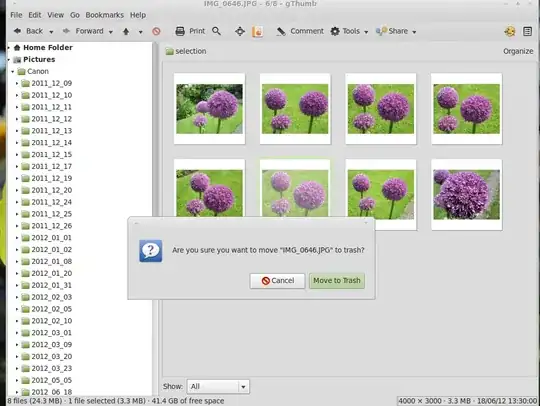Collapse the Canon folder expander
Viewport: 540px width, 406px height.
tap(13, 72)
